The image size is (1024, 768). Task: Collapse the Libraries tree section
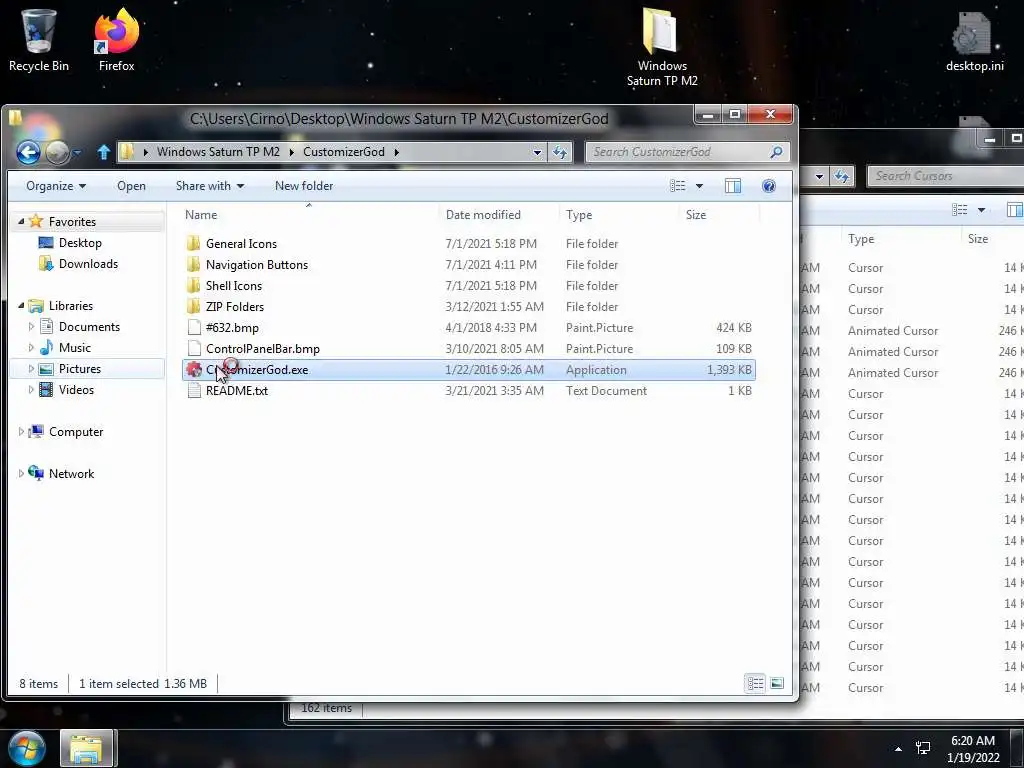[21, 305]
